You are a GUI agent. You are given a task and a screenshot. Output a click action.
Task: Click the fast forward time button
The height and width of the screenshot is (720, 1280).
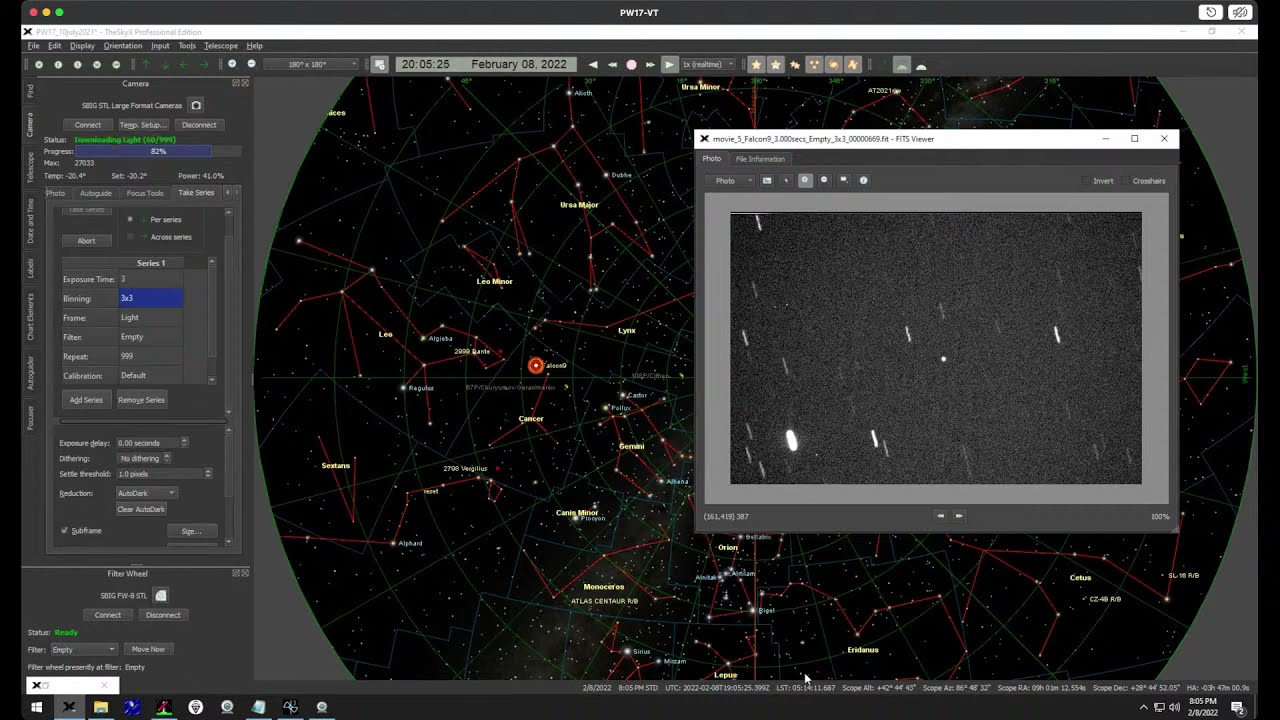click(650, 64)
